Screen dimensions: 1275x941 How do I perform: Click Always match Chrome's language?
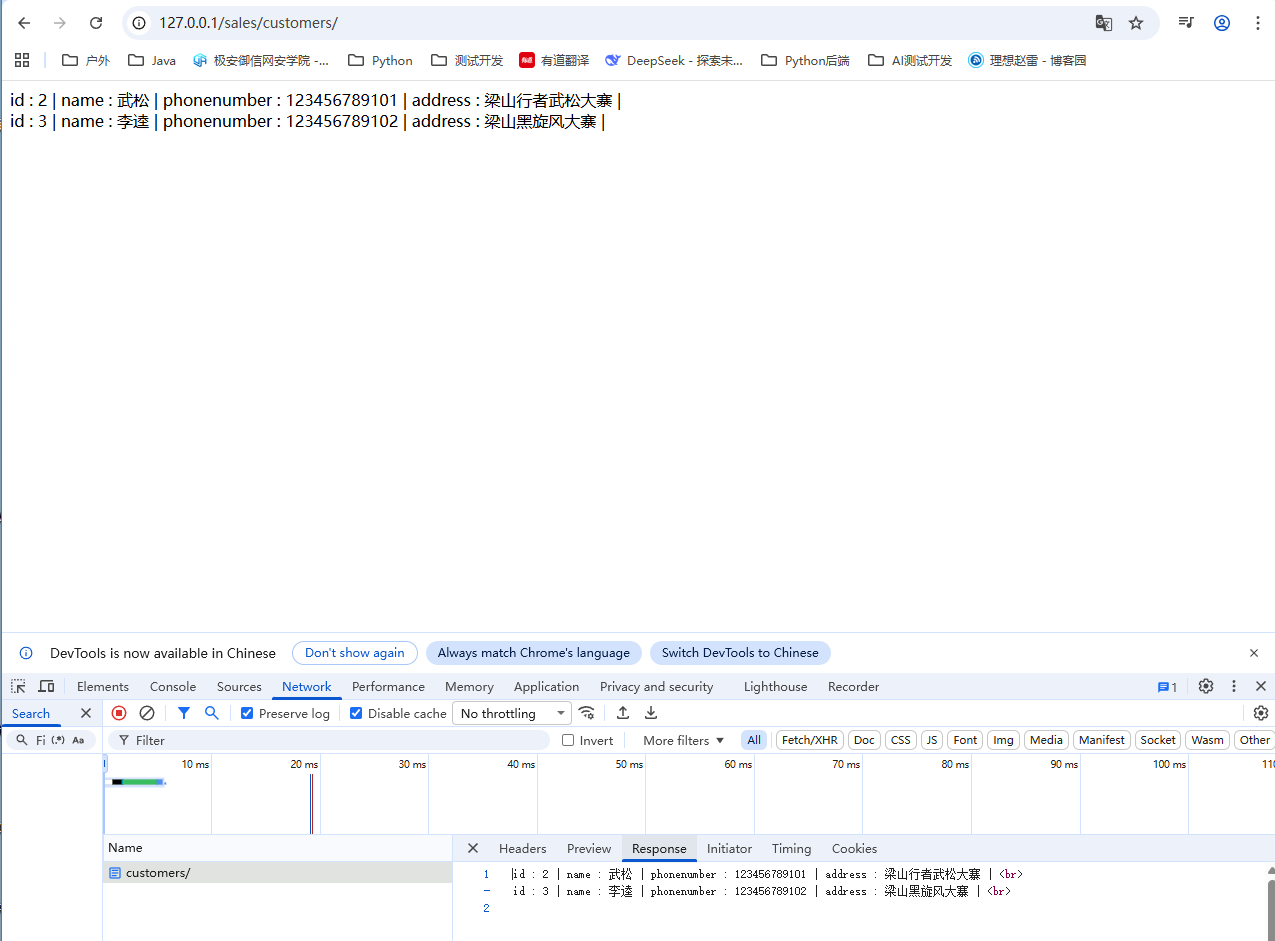pos(534,653)
